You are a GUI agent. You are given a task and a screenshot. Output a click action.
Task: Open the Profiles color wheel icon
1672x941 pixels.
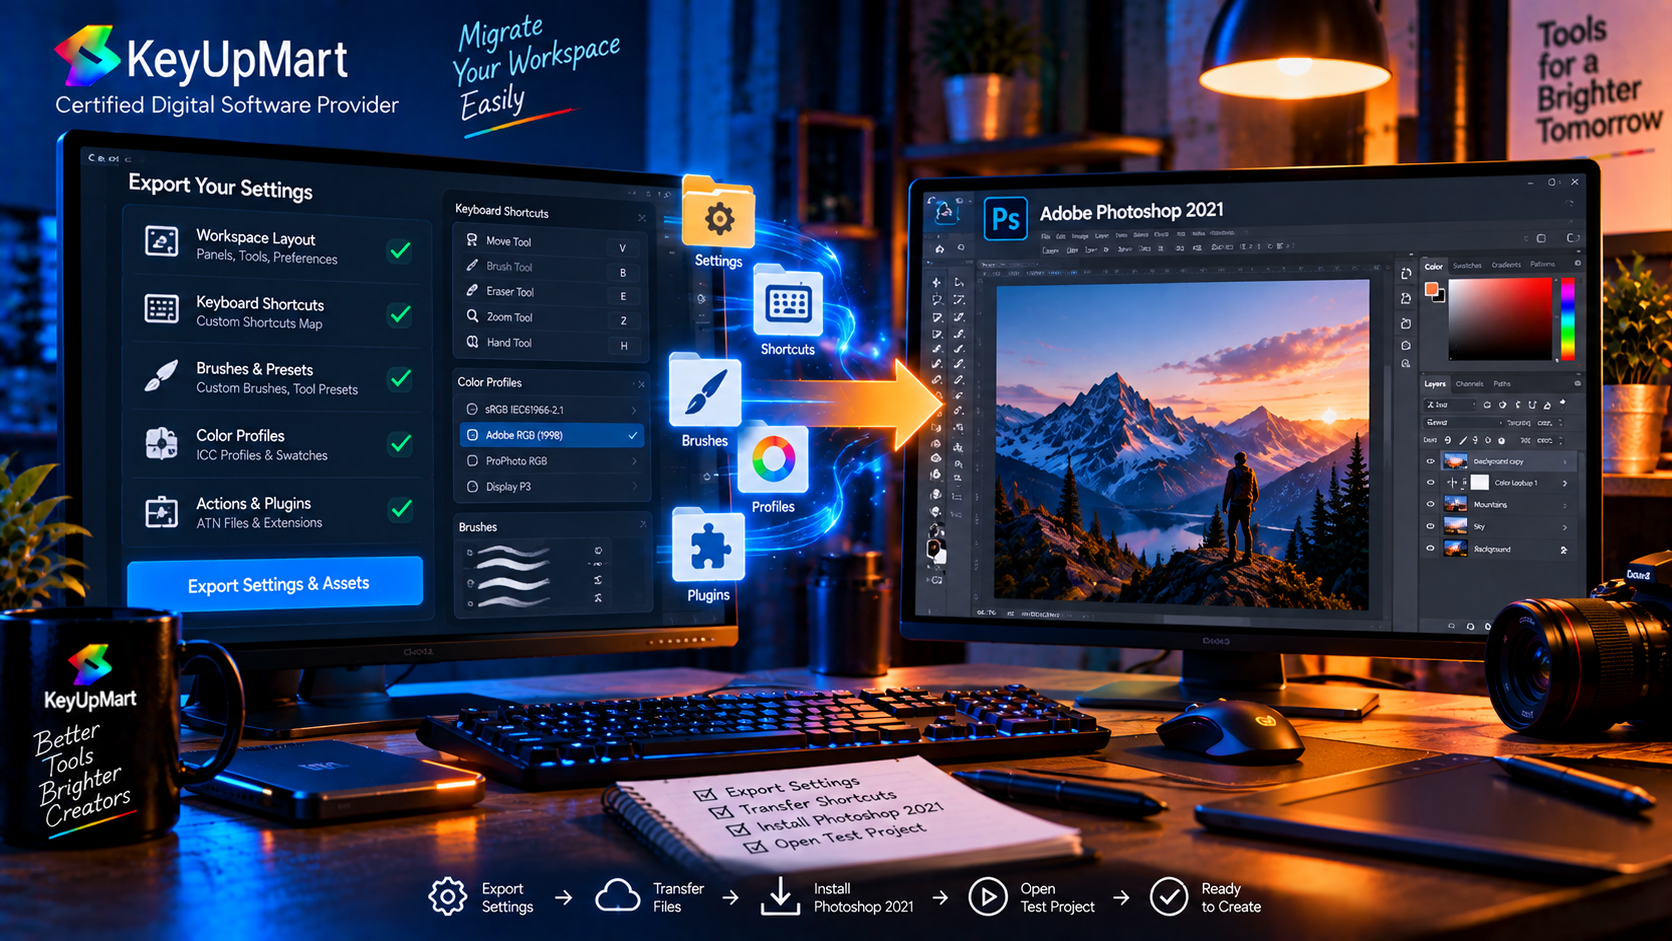(x=773, y=459)
